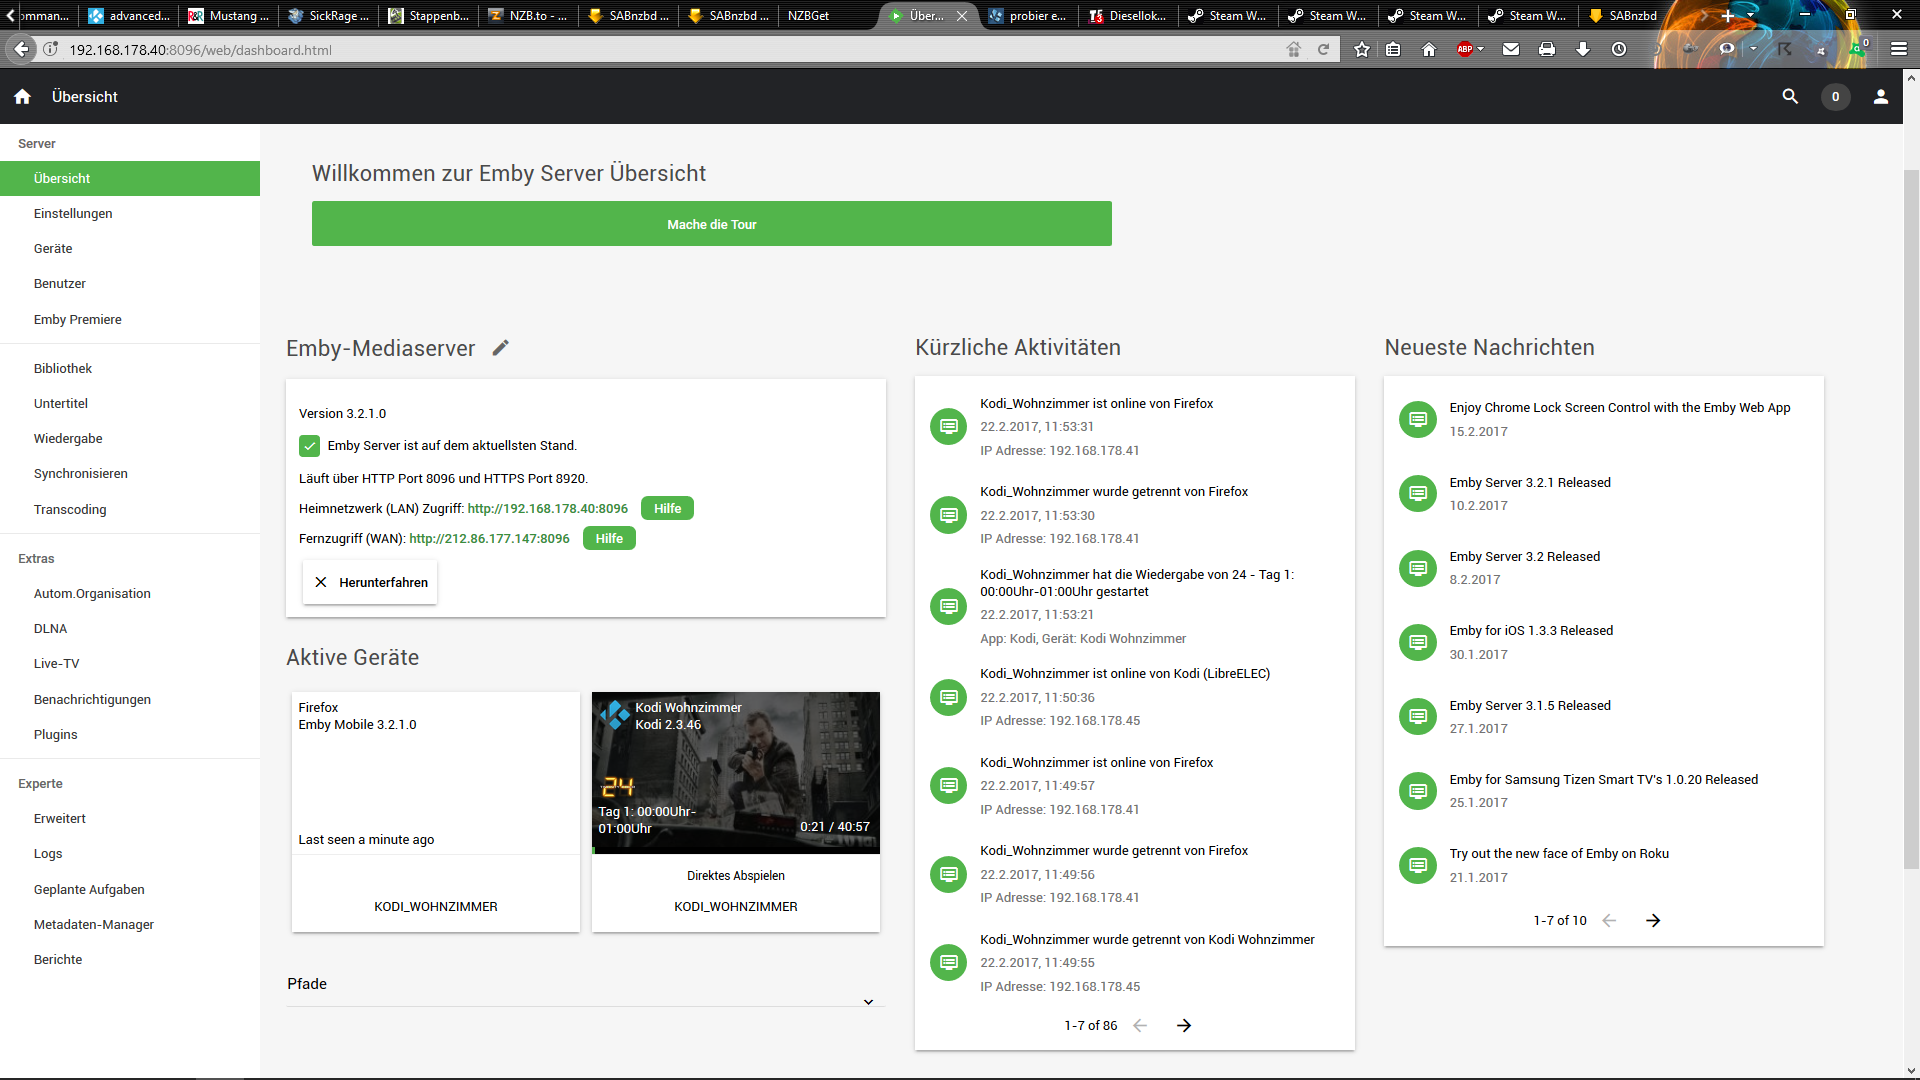Screen dimensions: 1920x1080
Task: Click the Firefox bookmark star icon
Action: coord(1362,49)
